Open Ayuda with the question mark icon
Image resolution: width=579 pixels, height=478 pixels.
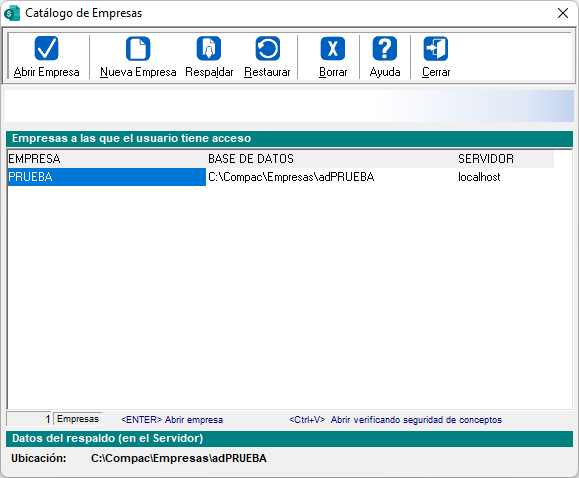pyautogui.click(x=385, y=48)
